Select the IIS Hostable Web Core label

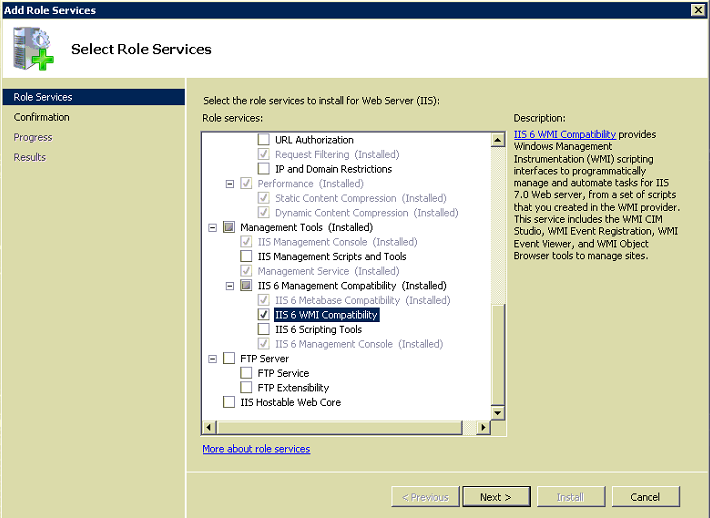click(291, 402)
